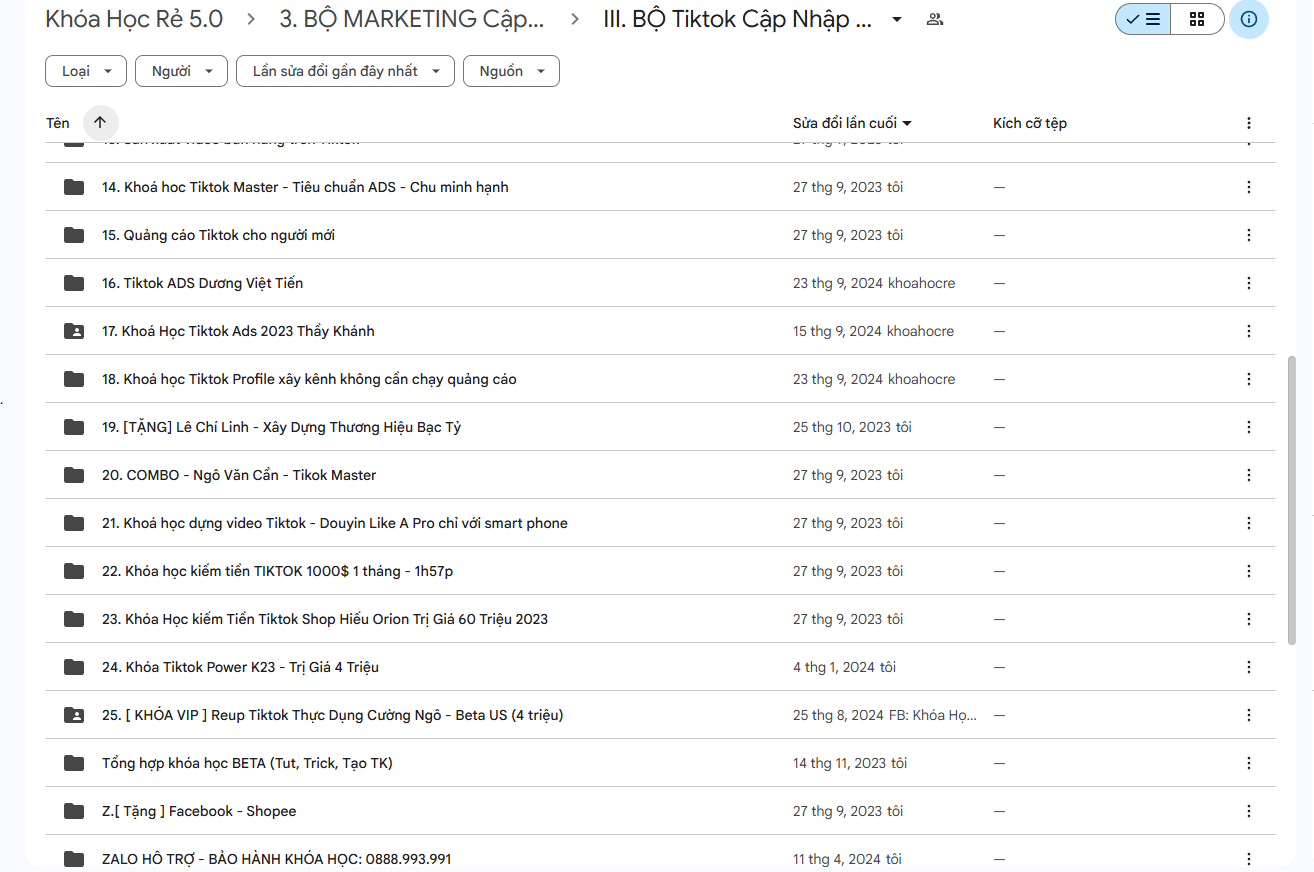Click shared folder icon for 17. Khoá Học Tiktok Ads

pos(74,331)
